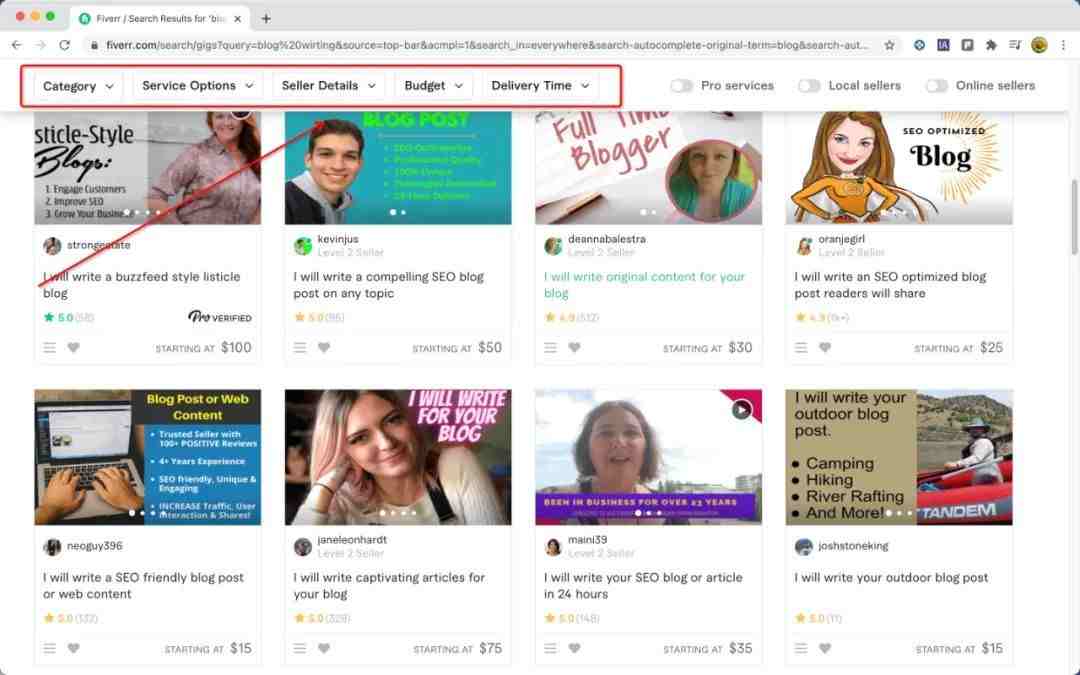The height and width of the screenshot is (675, 1080).
Task: Click the outdoor blog post gig thumbnail
Action: click(898, 457)
